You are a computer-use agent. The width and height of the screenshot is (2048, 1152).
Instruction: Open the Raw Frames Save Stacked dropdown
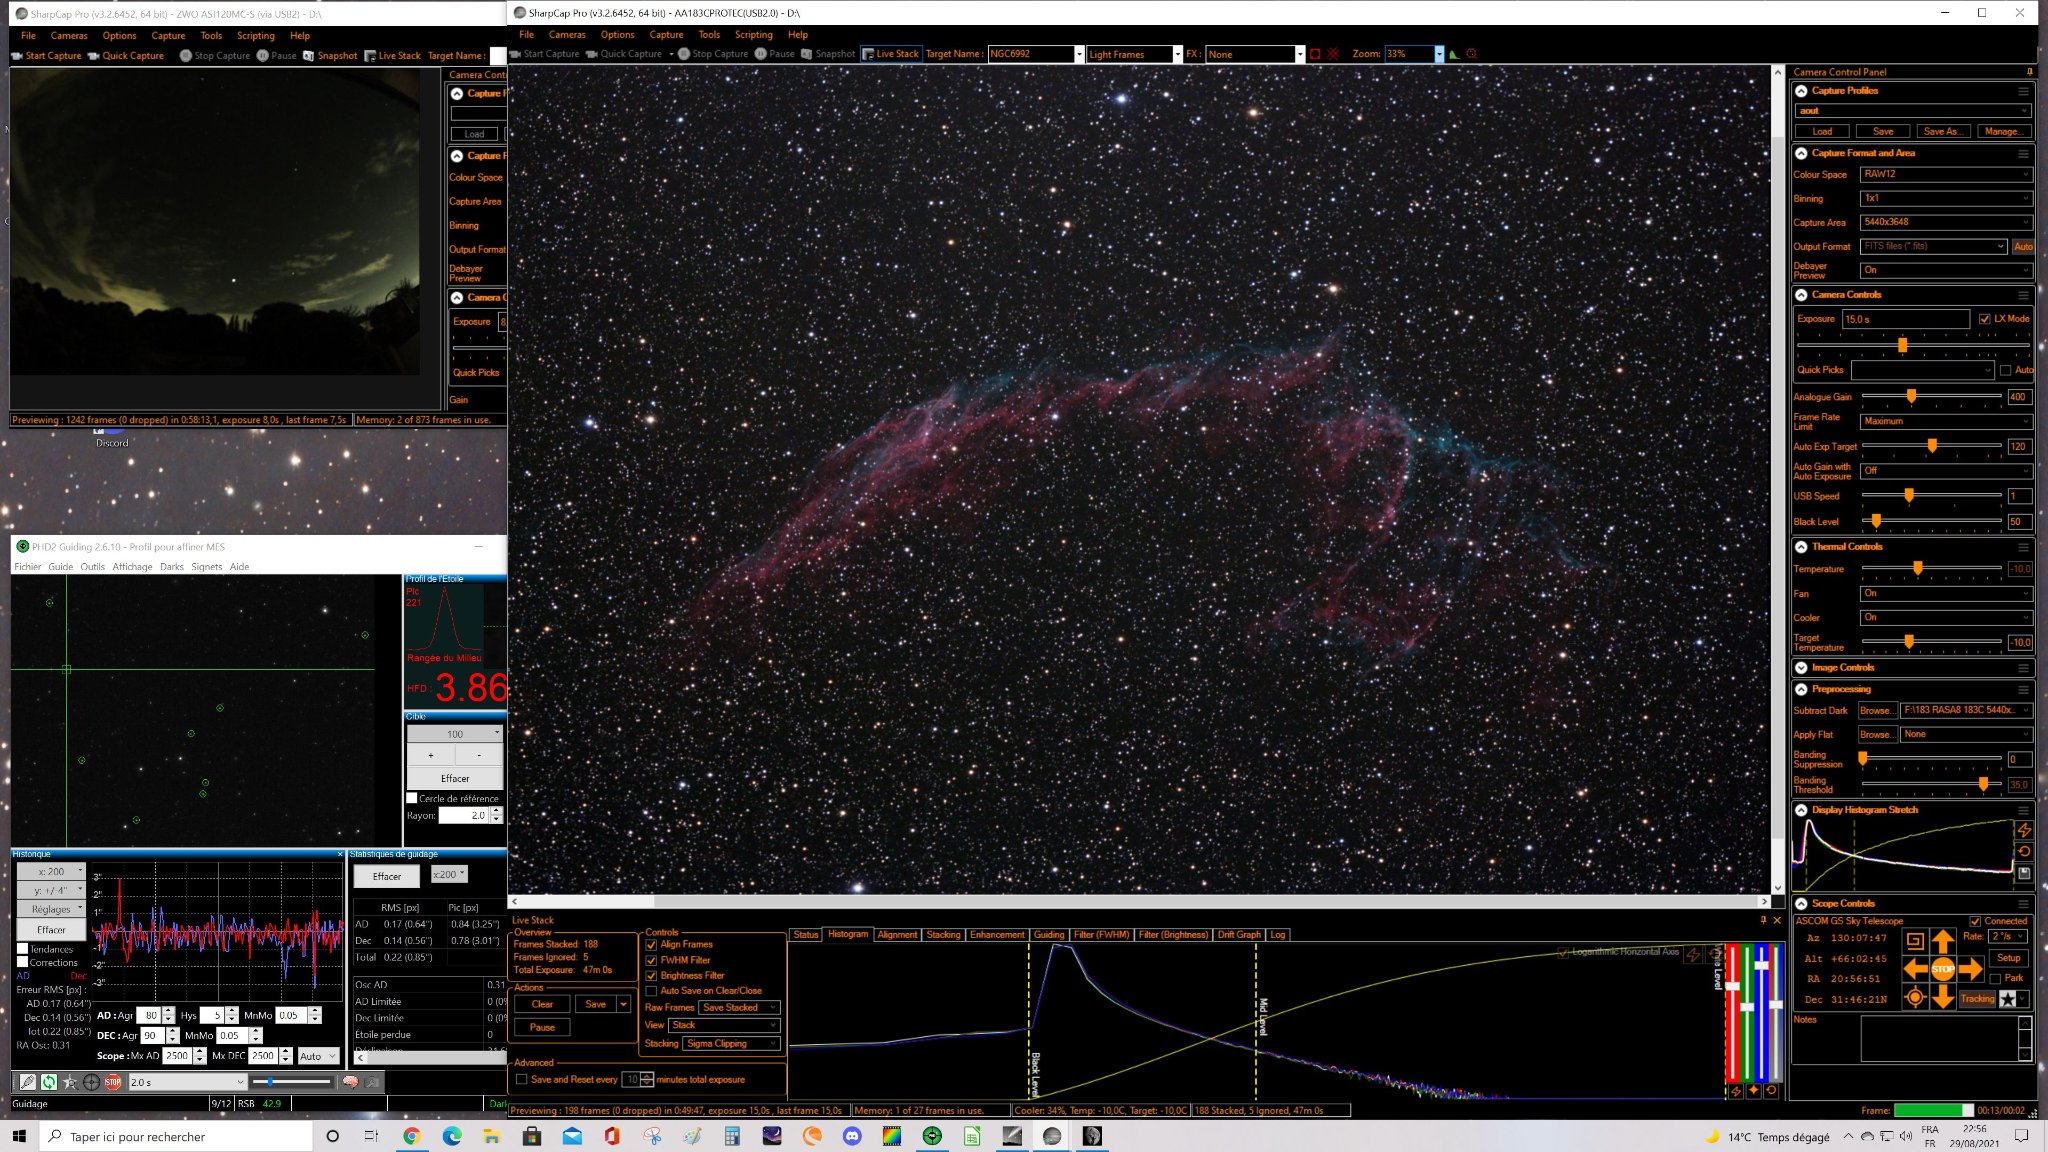coord(739,1008)
